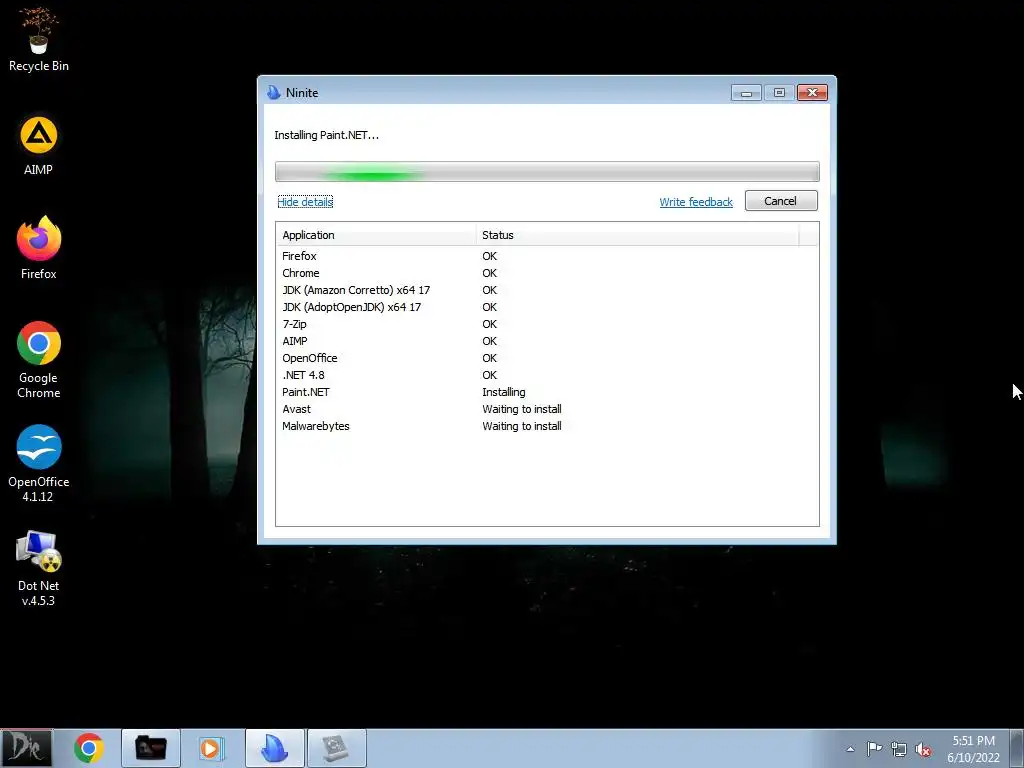Open the folder icon in taskbar
The height and width of the screenshot is (768, 1024).
pos(150,748)
